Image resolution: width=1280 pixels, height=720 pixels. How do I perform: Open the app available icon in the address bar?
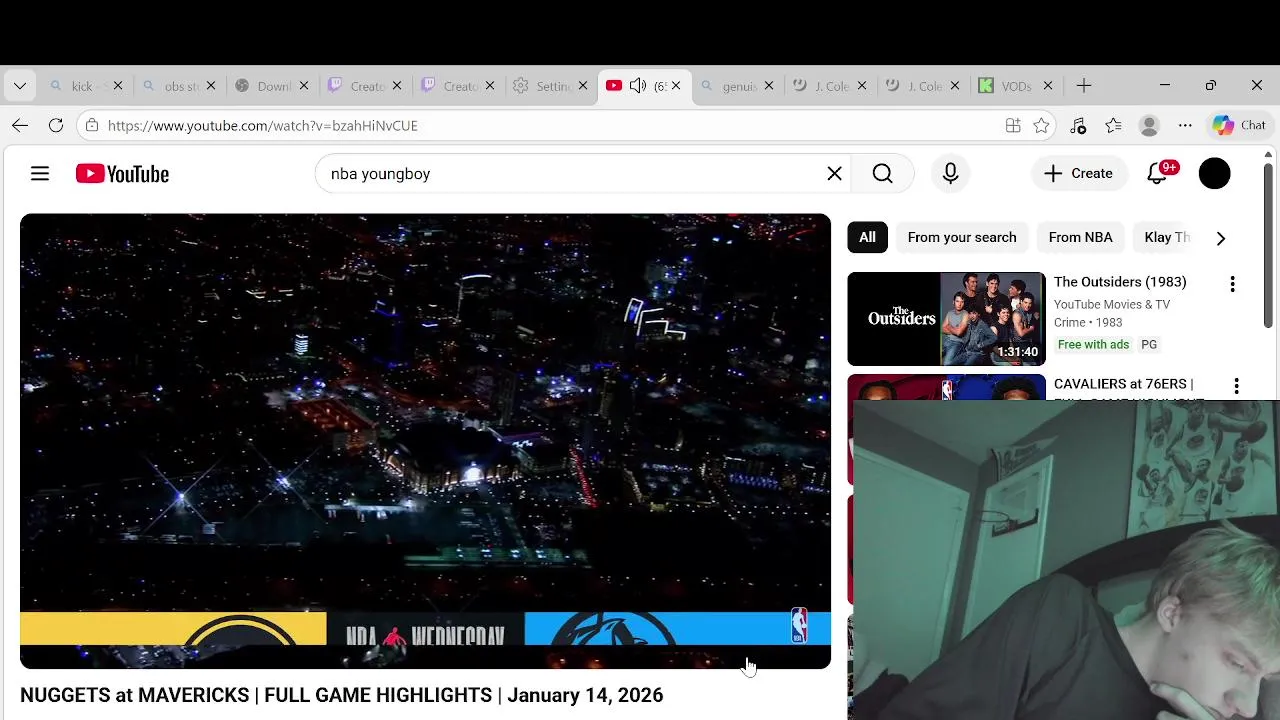(x=1013, y=125)
